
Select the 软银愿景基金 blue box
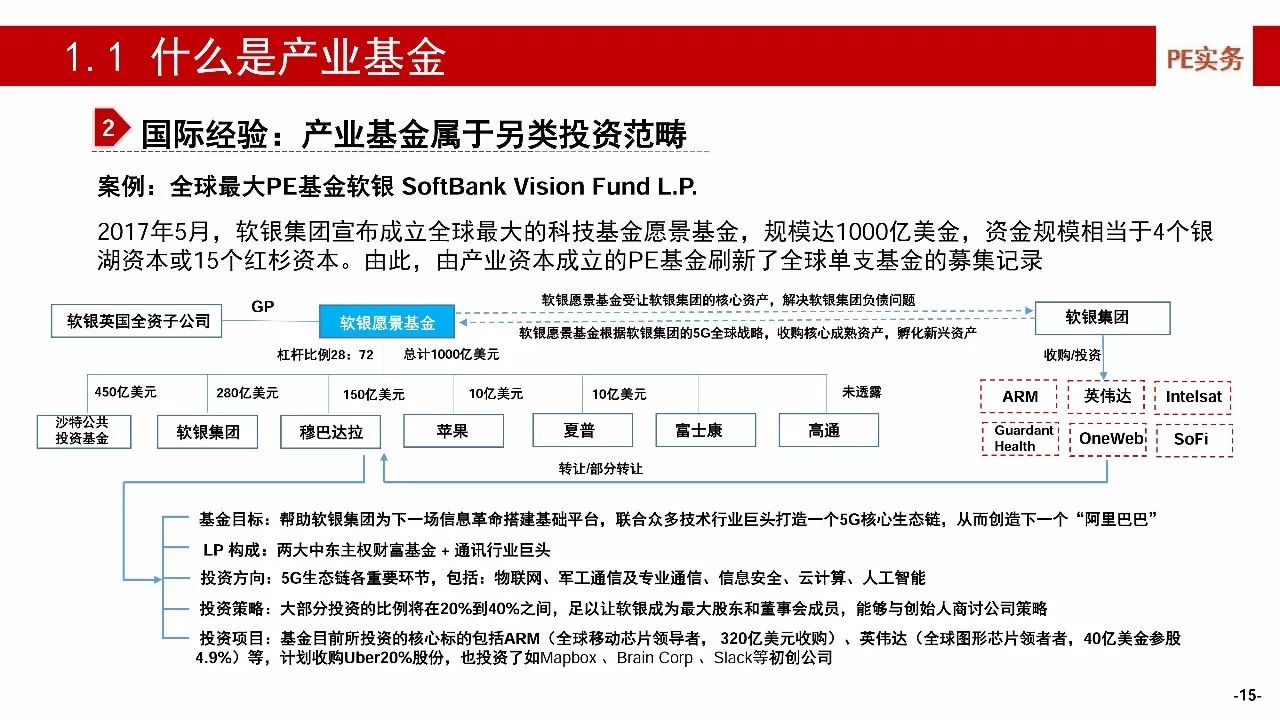click(x=387, y=323)
